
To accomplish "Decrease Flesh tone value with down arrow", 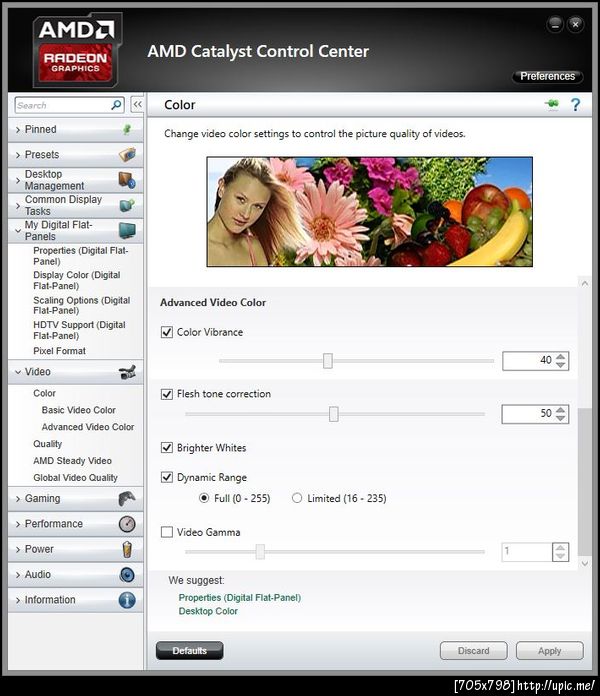I will coord(561,418).
